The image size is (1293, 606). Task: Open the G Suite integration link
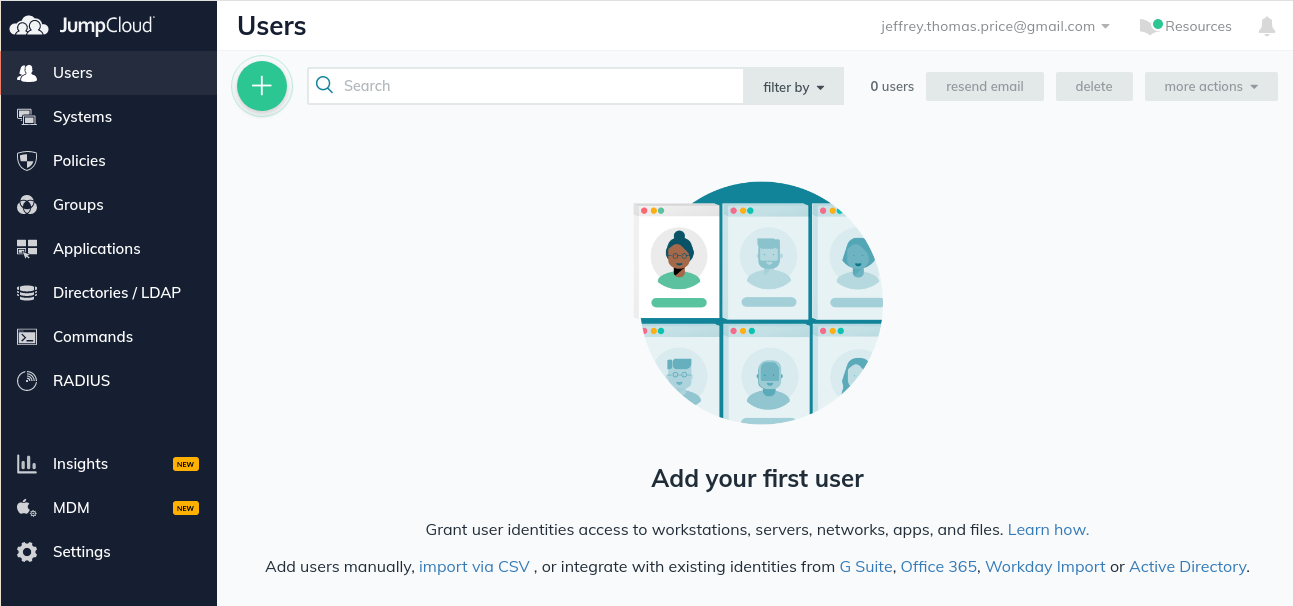[866, 567]
